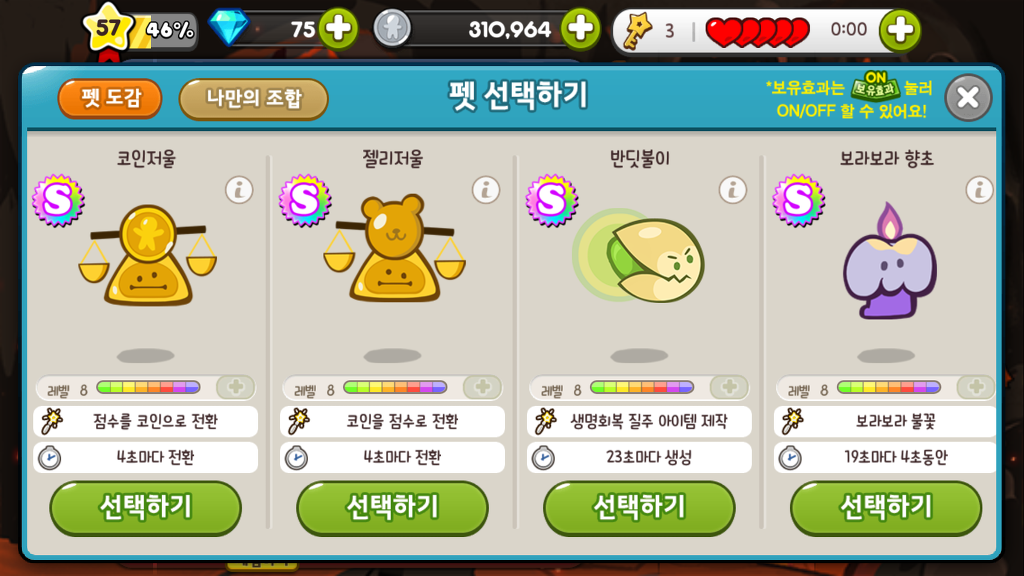Click the 반딧불이 level upgrade plus

(x=729, y=387)
